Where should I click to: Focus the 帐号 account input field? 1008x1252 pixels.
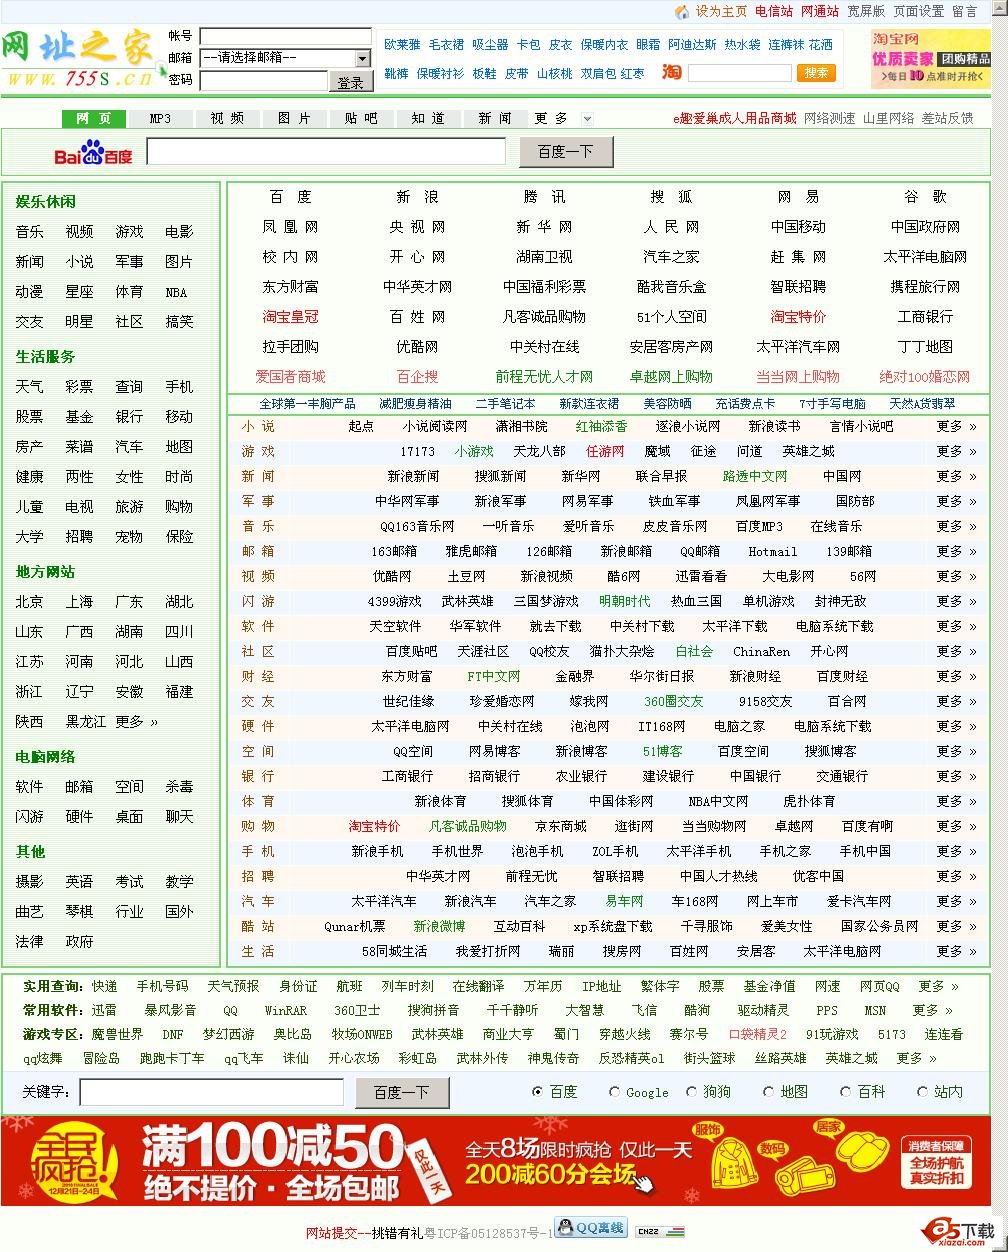click(x=285, y=37)
